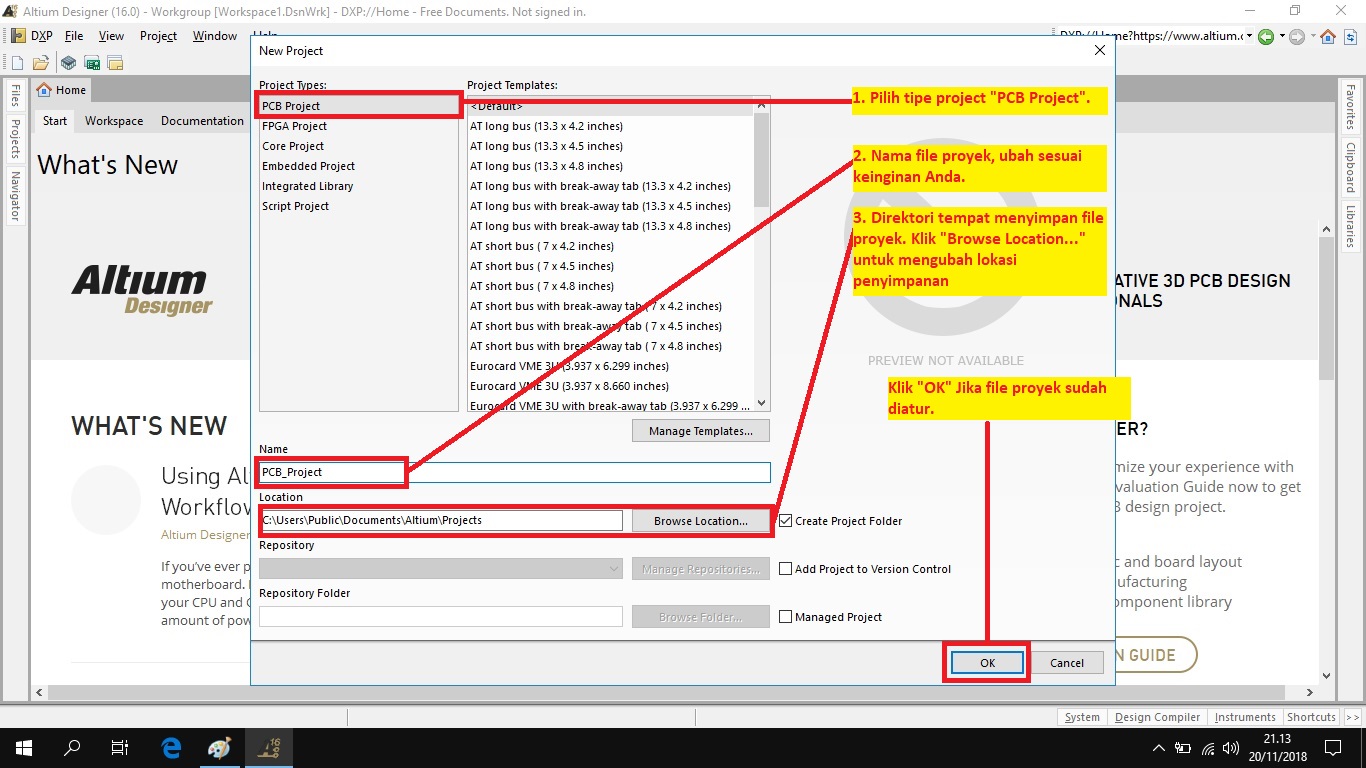Viewport: 1366px width, 768px height.
Task: Click the Home tab house icon
Action: [x=44, y=90]
